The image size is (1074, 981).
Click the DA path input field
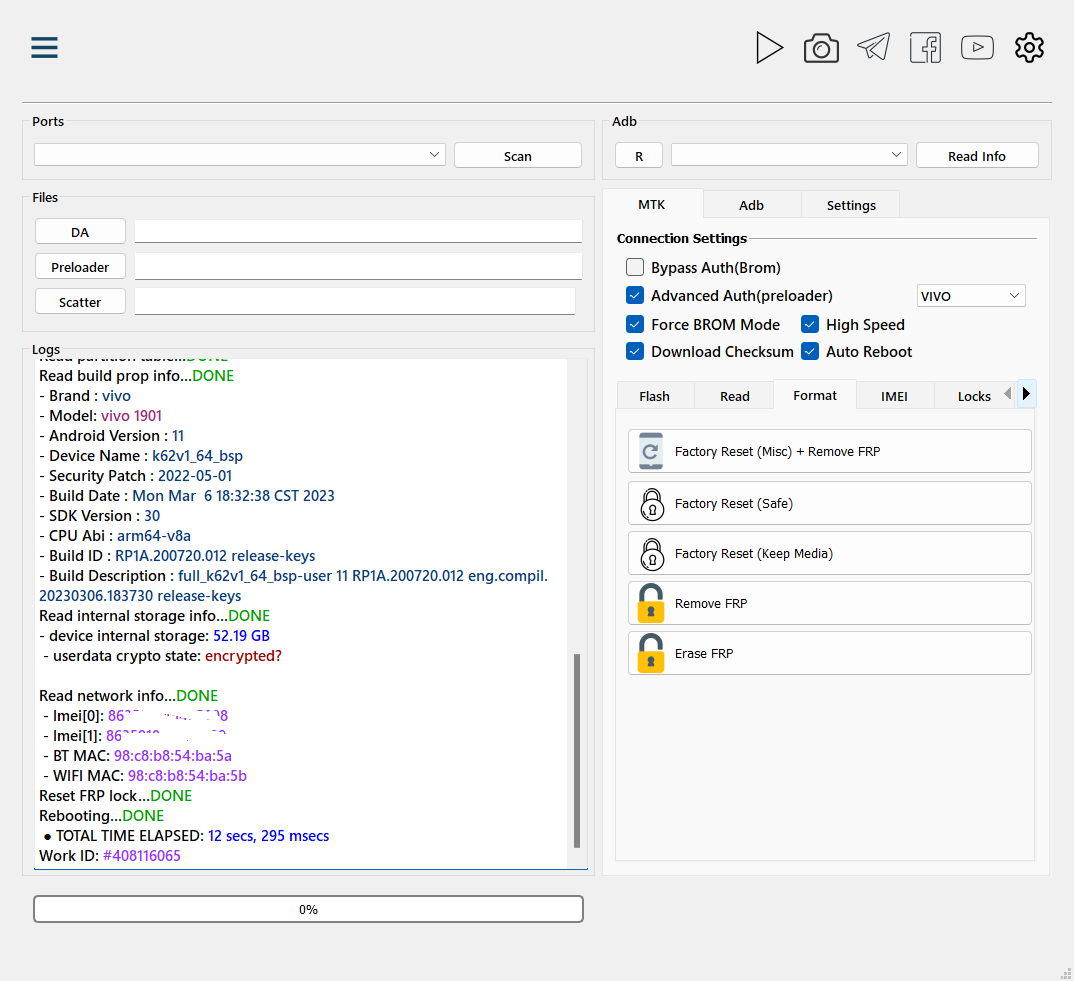click(x=358, y=232)
